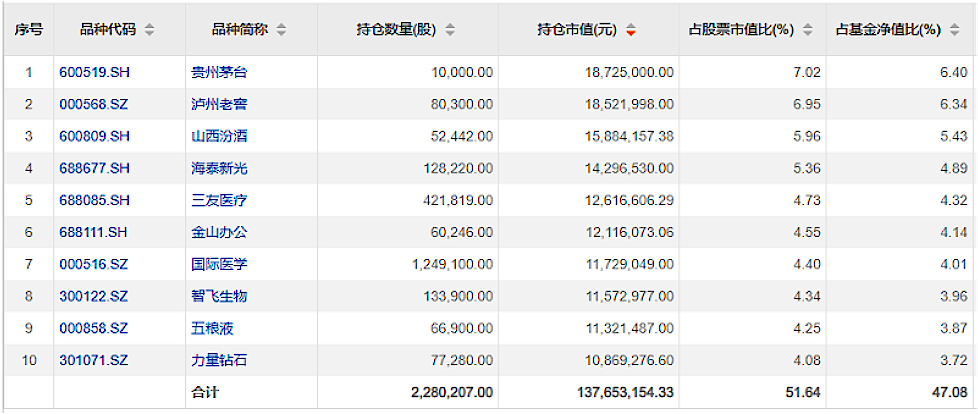The width and height of the screenshot is (978, 414).
Task: Click the 序号 column header
Action: pyautogui.click(x=28, y=31)
